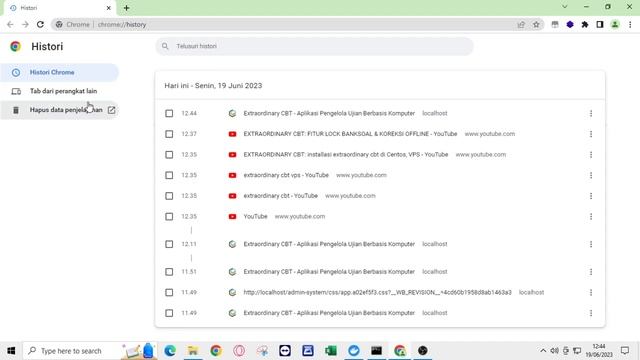Open more actions for FITUR LOCK BANKSOAL entry
The height and width of the screenshot is (360, 640).
591,134
